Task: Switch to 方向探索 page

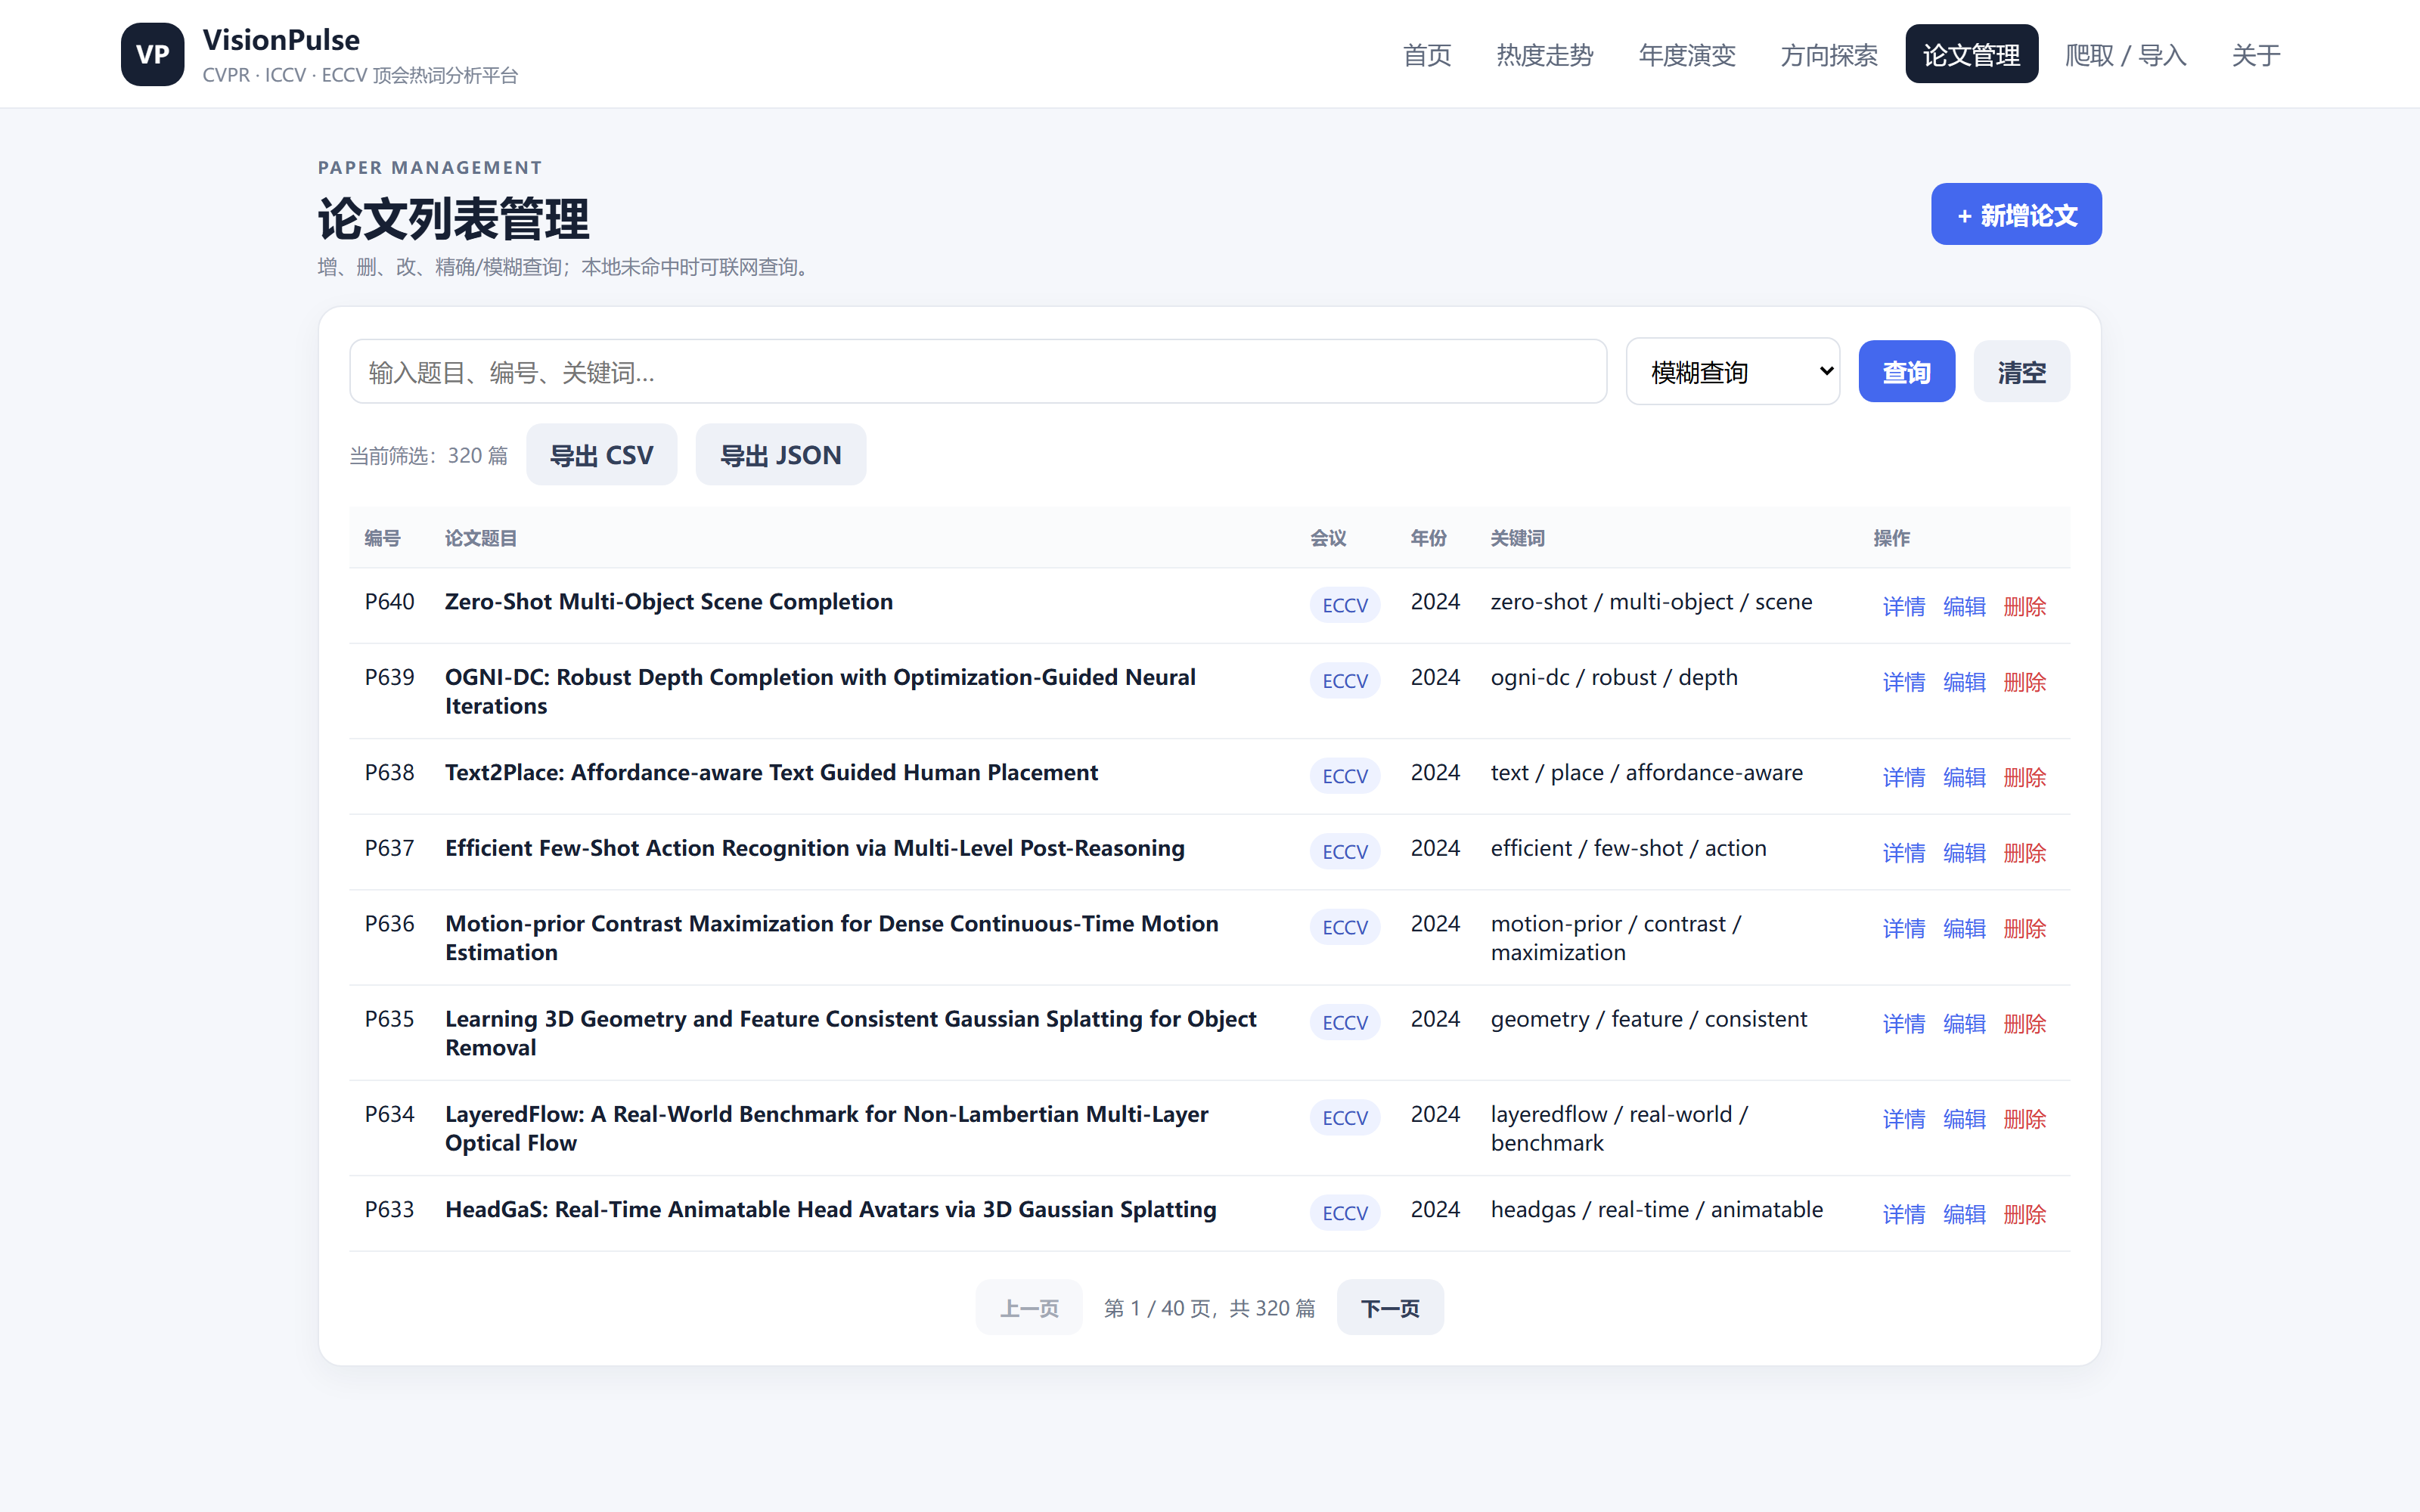Action: pos(1829,55)
